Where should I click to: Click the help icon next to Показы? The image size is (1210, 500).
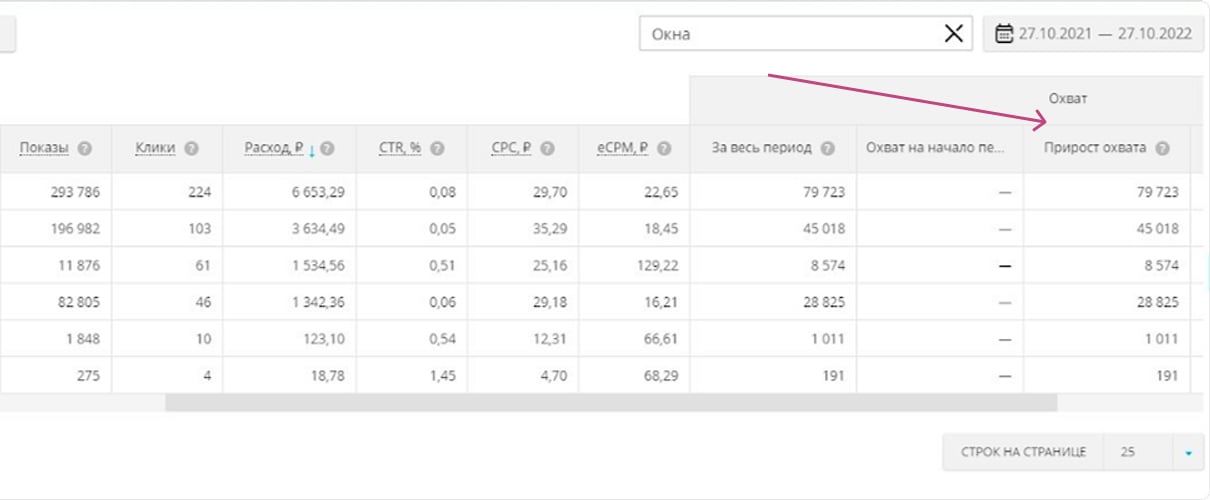pos(85,149)
